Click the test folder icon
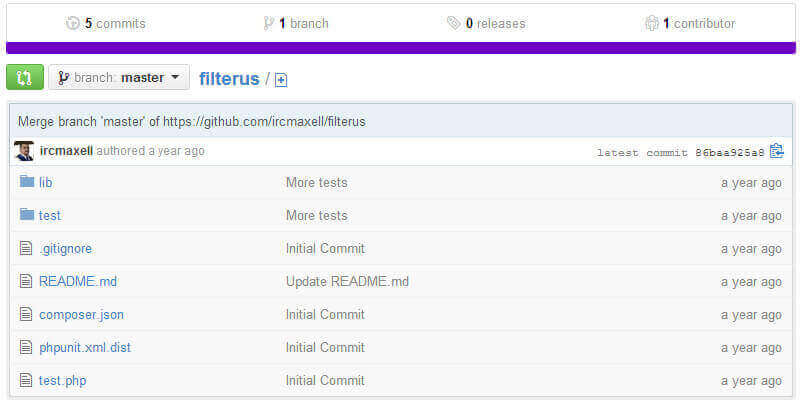 [27, 215]
